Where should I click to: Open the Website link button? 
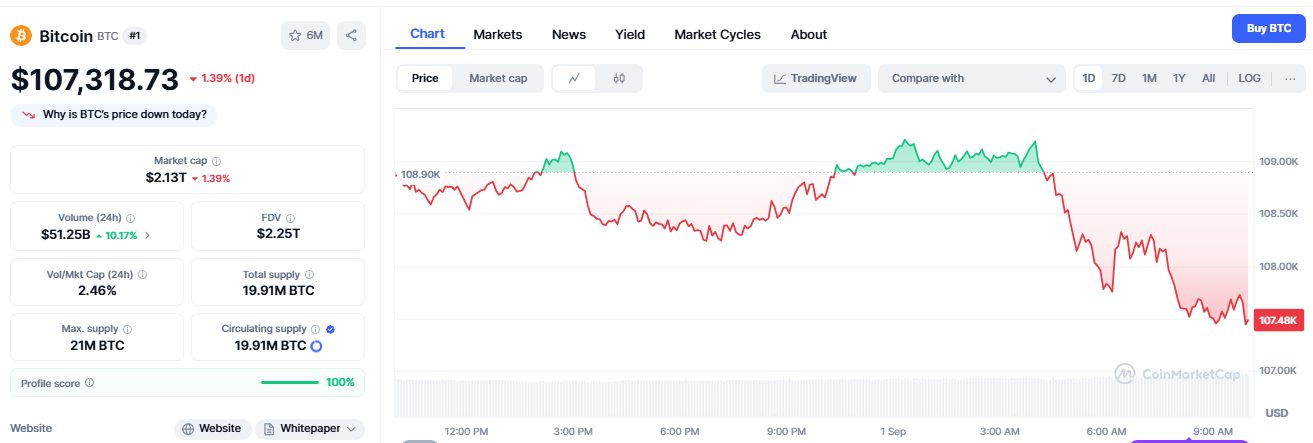[x=212, y=429]
